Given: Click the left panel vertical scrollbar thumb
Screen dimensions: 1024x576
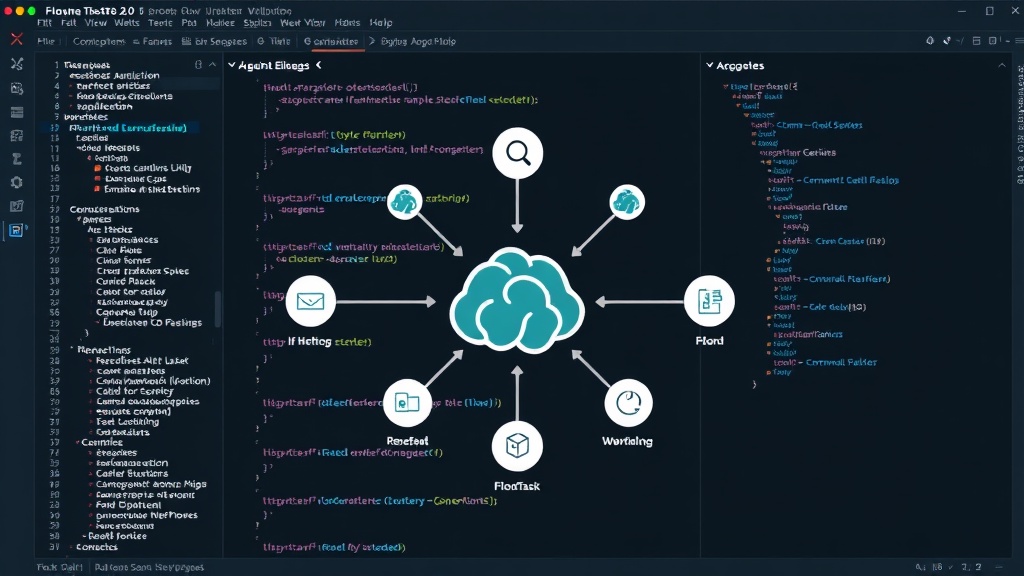Looking at the screenshot, I should pyautogui.click(x=217, y=308).
